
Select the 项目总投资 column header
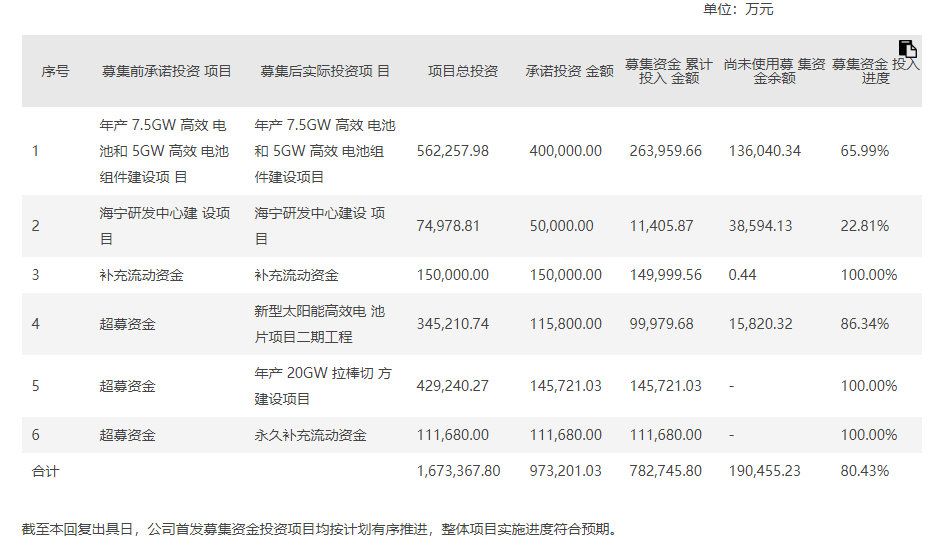click(x=462, y=71)
